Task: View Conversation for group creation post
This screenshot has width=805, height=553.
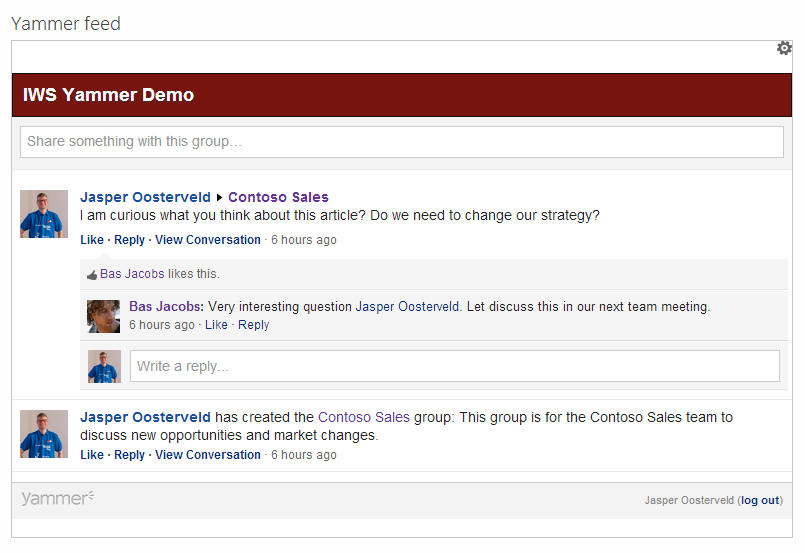Action: coord(207,455)
